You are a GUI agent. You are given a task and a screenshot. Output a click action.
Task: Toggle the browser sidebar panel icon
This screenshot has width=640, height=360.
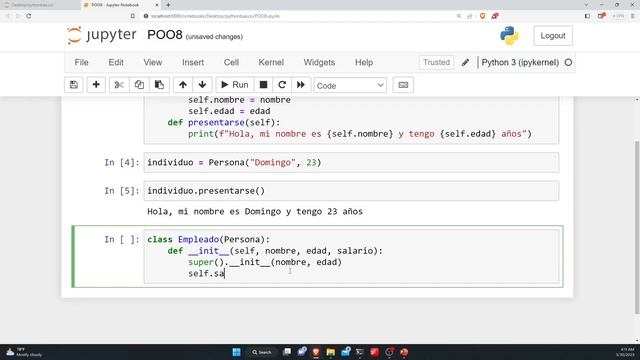[x=587, y=16]
